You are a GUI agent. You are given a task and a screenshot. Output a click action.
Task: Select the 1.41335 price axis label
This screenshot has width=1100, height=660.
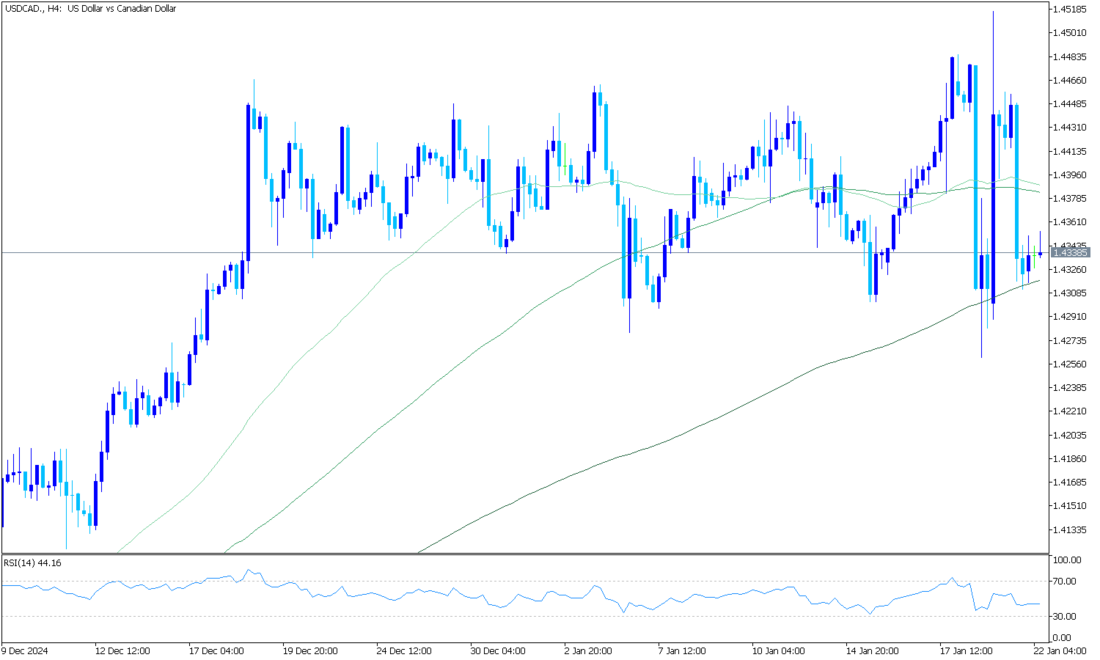click(x=1070, y=530)
